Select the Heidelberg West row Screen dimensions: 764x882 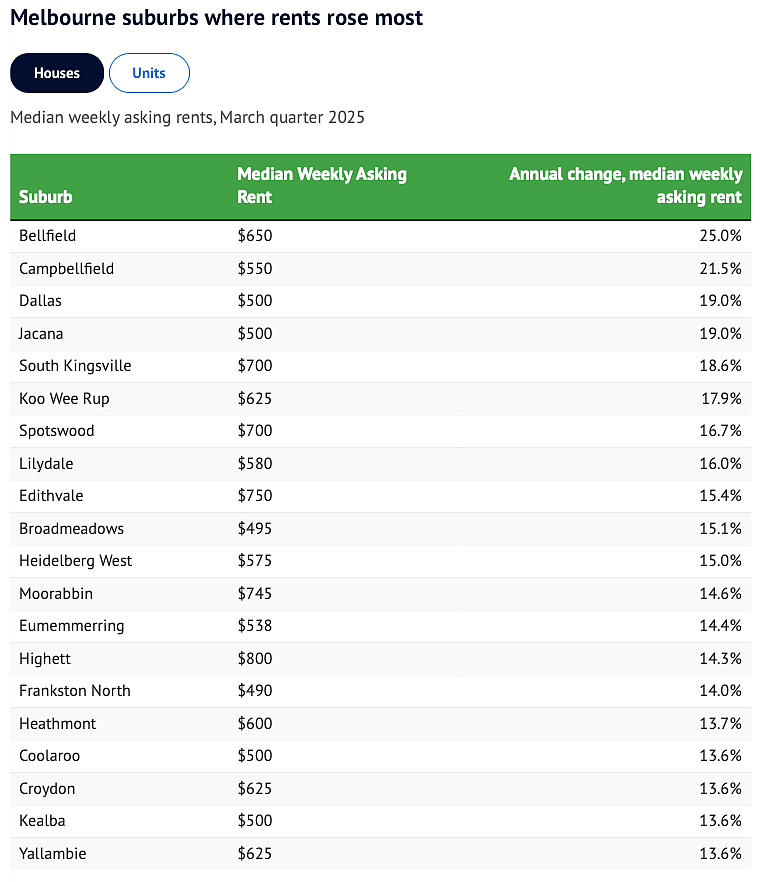[x=380, y=561]
